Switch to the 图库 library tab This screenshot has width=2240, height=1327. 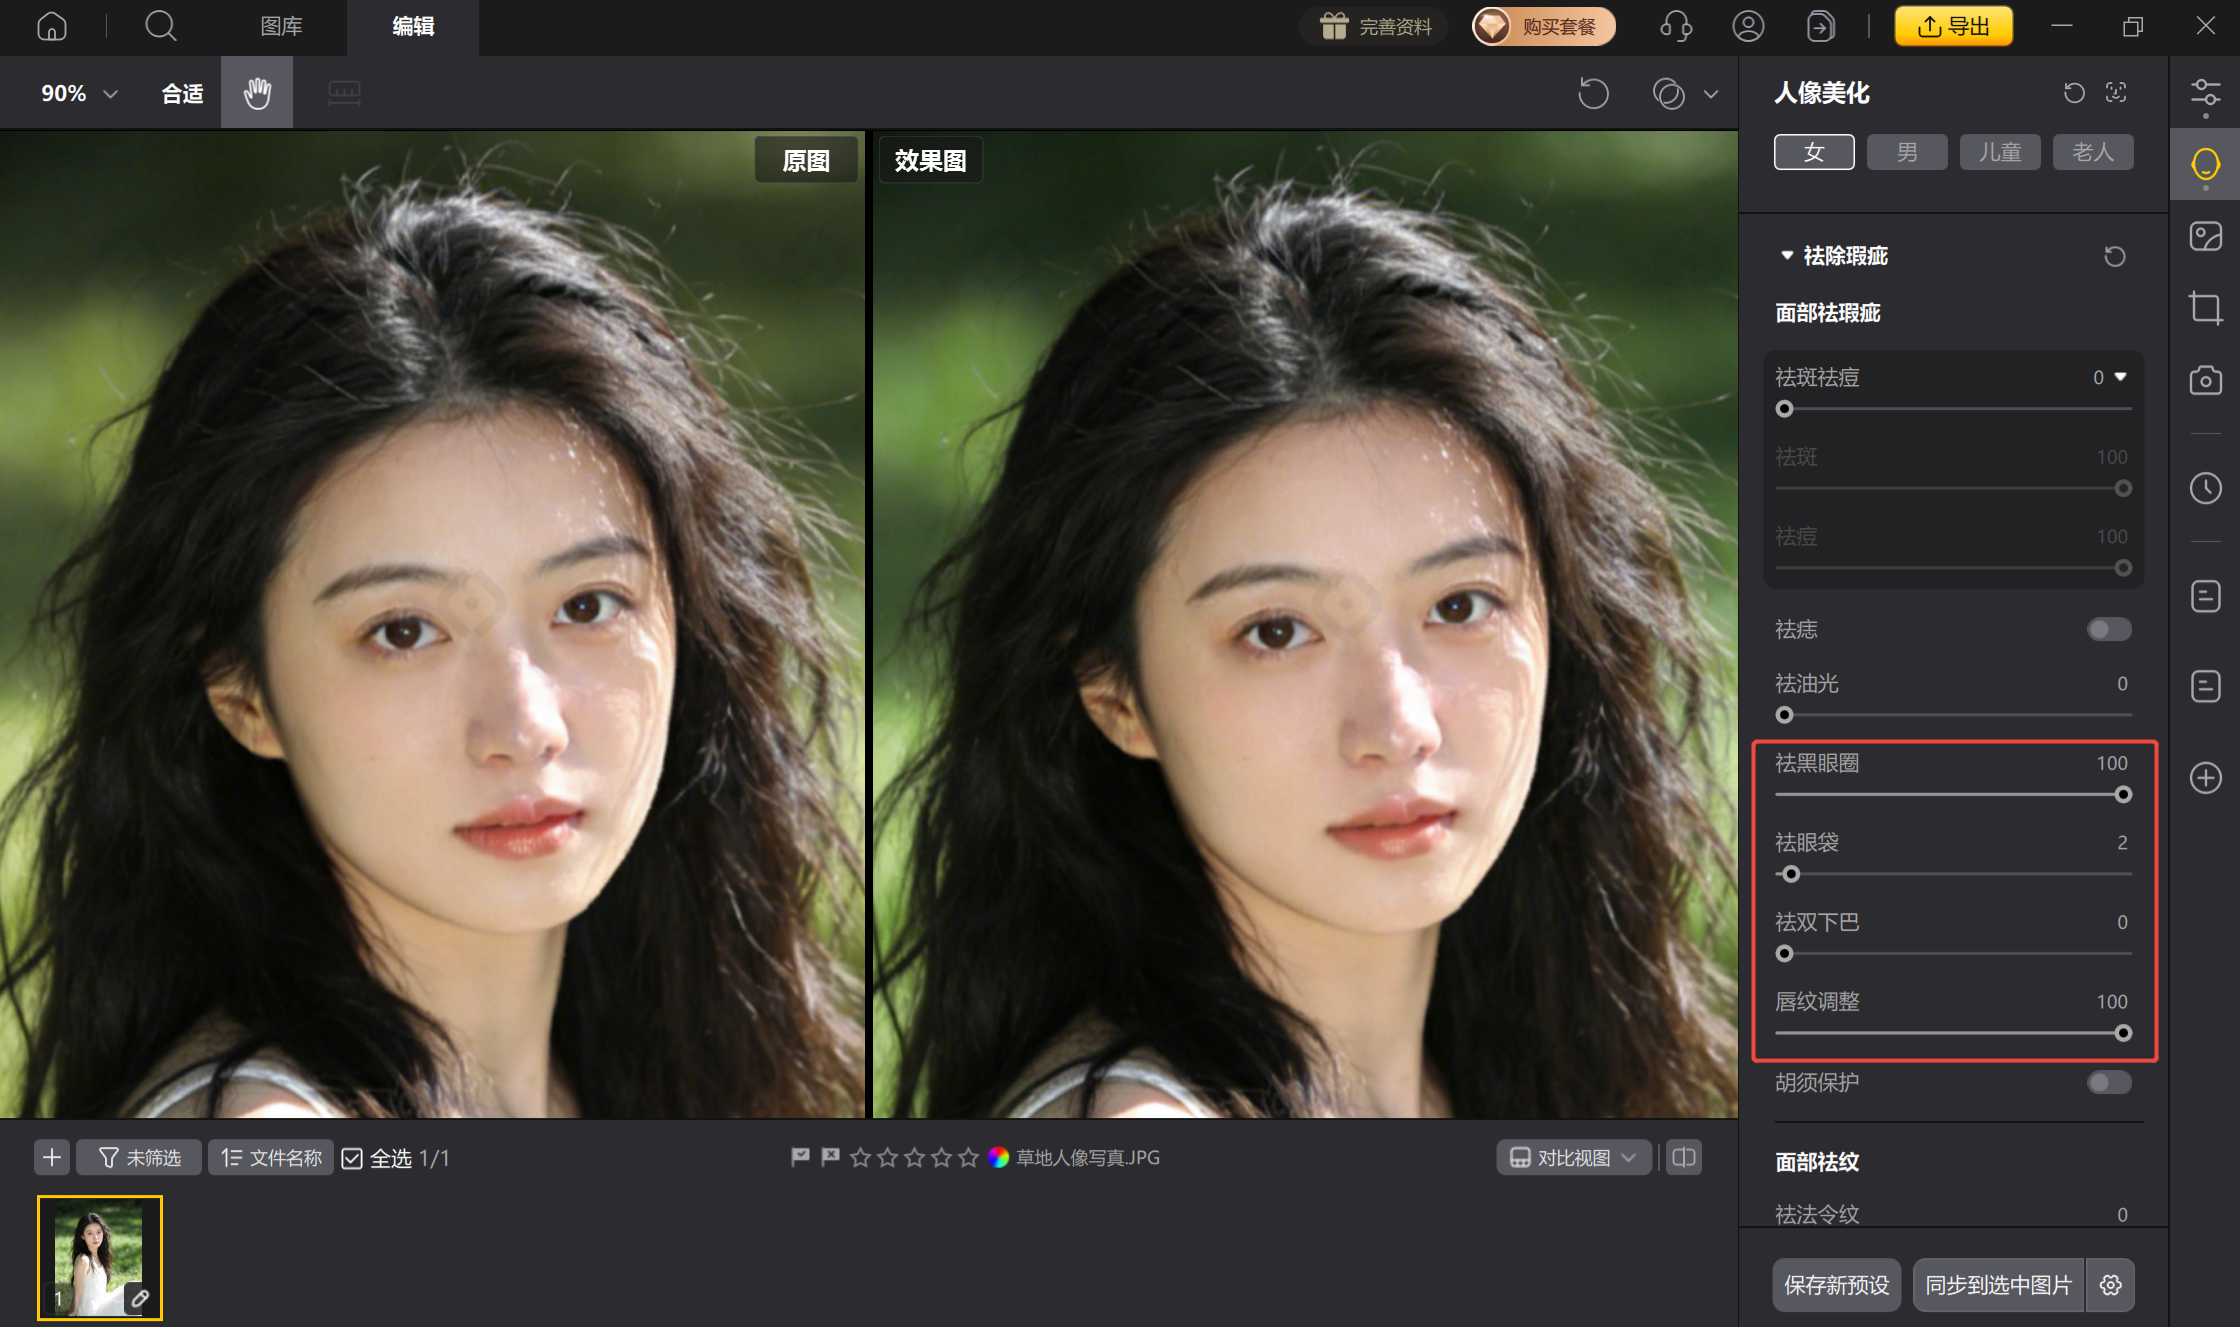[x=281, y=26]
